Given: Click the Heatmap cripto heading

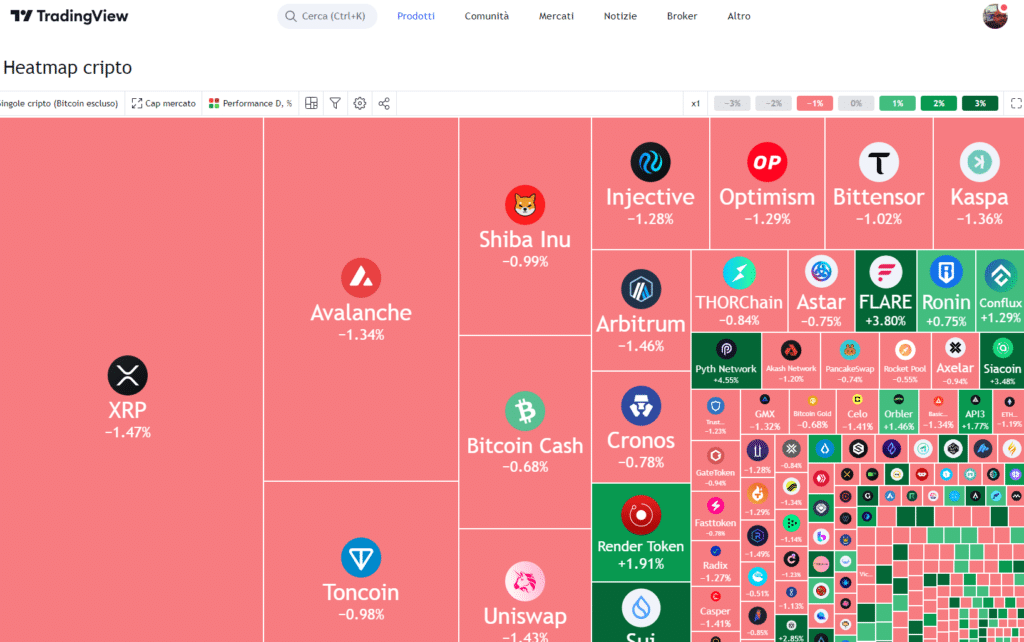Looking at the screenshot, I should (x=67, y=67).
